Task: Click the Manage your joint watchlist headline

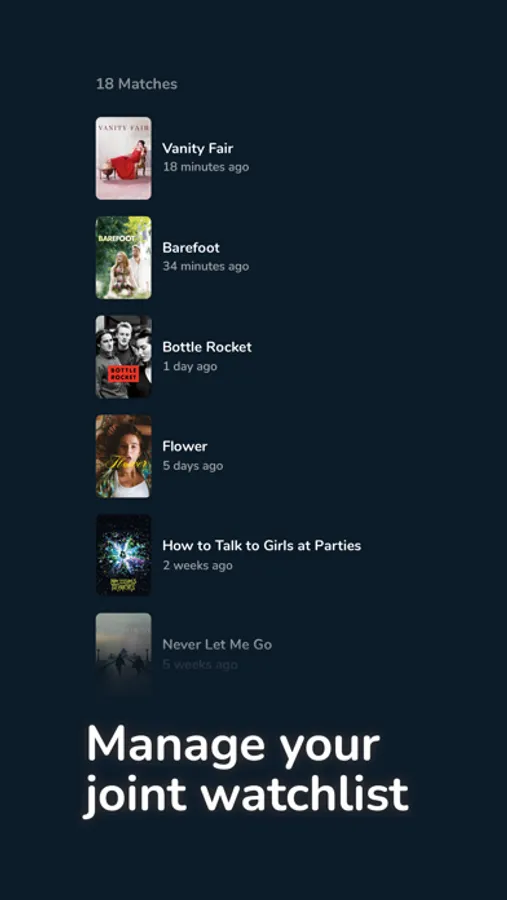Action: [x=246, y=770]
